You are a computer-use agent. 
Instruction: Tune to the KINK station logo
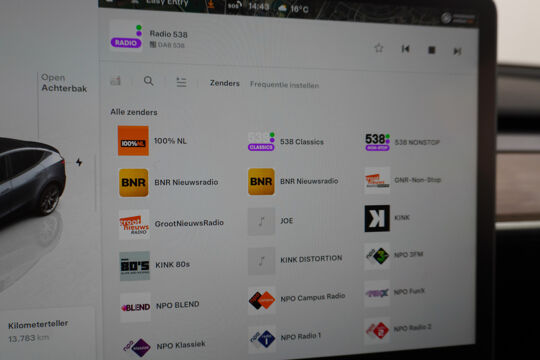tap(377, 218)
